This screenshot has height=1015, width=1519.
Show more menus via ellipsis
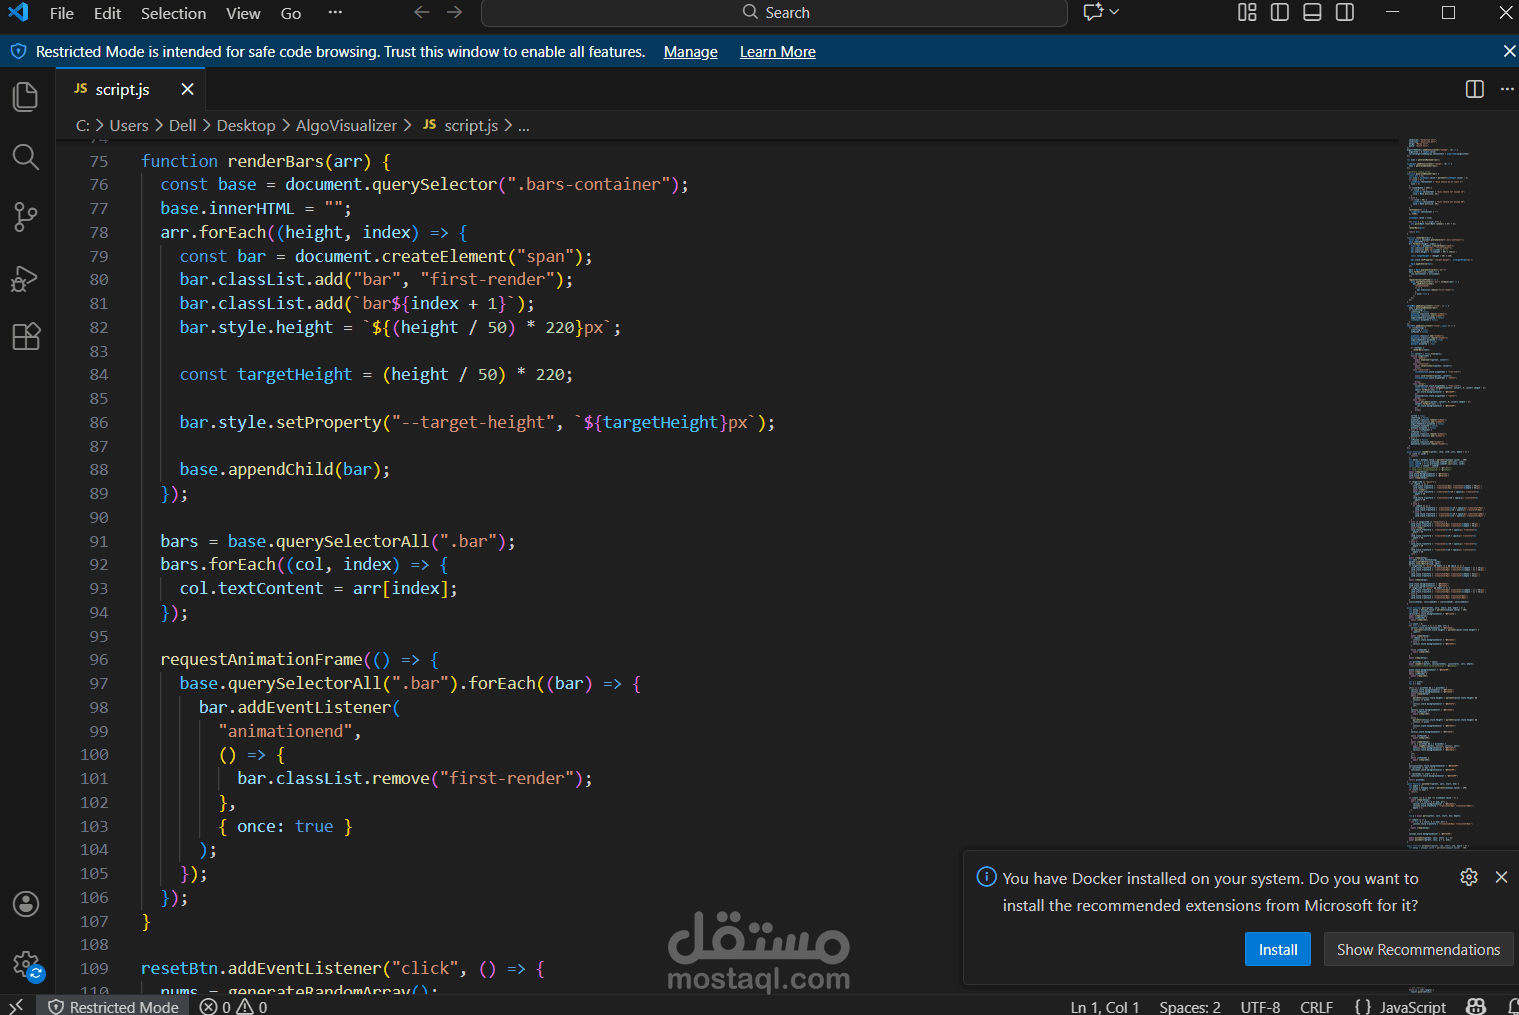click(335, 12)
